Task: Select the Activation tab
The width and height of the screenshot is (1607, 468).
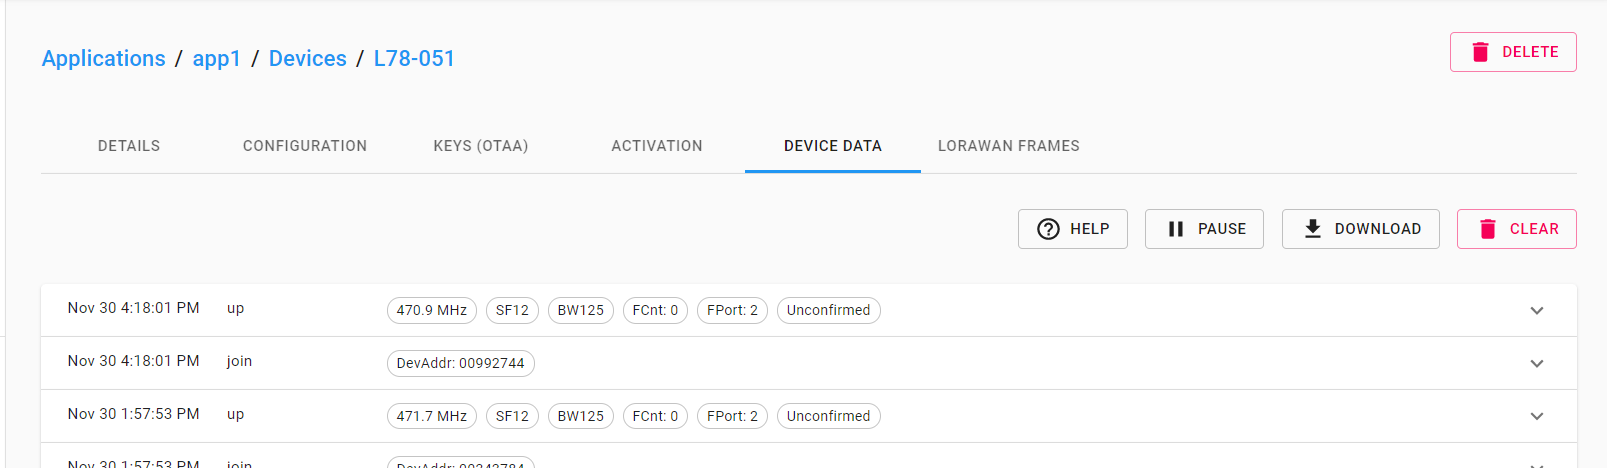Action: tap(657, 146)
